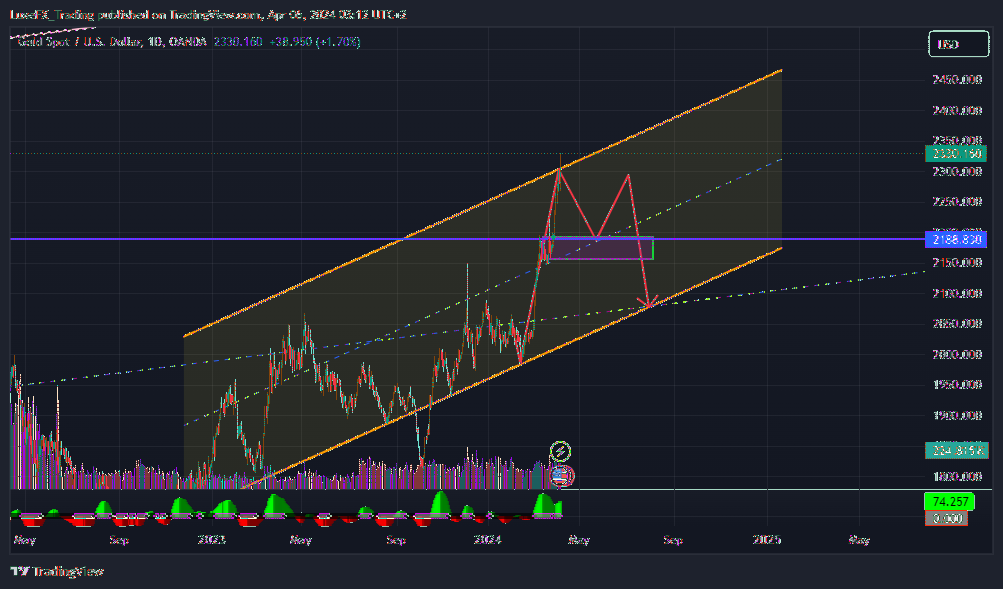
Task: Select the blue 2188.830 price tag
Action: click(956, 240)
